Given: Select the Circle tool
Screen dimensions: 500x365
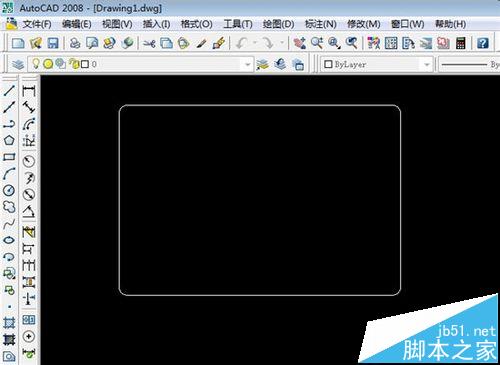Looking at the screenshot, I should click(x=9, y=190).
